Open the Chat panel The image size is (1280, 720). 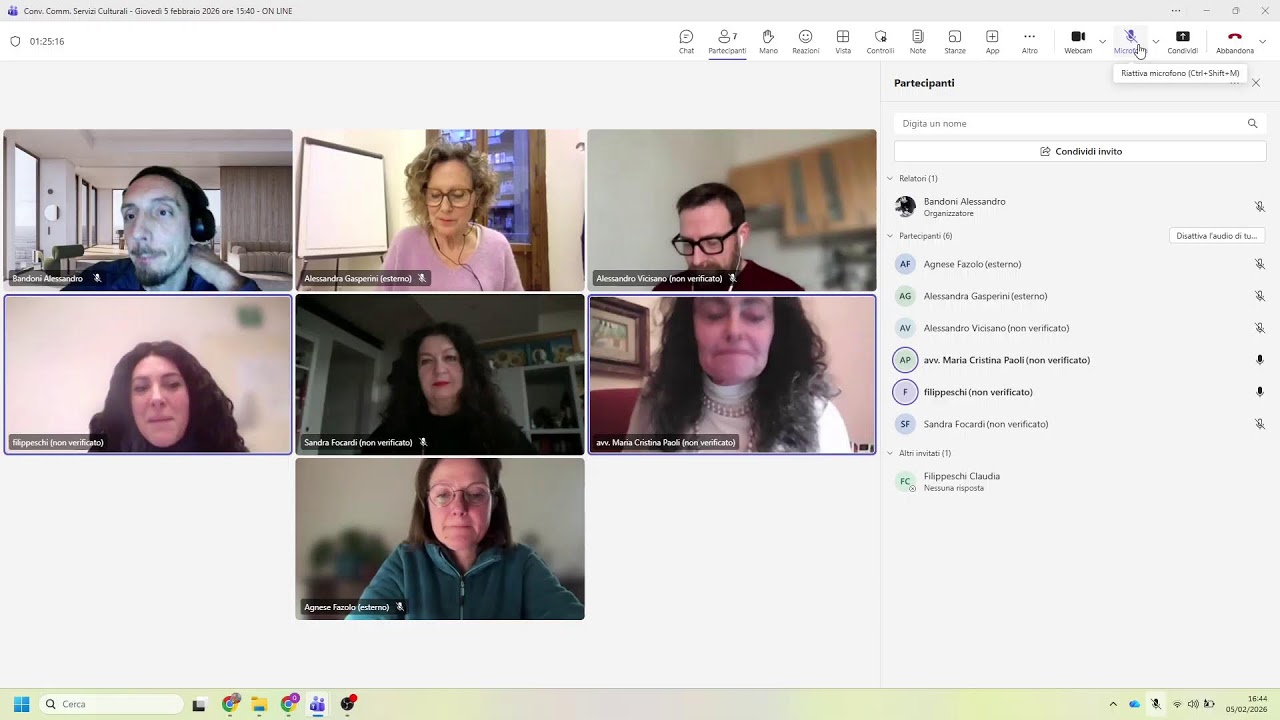686,41
